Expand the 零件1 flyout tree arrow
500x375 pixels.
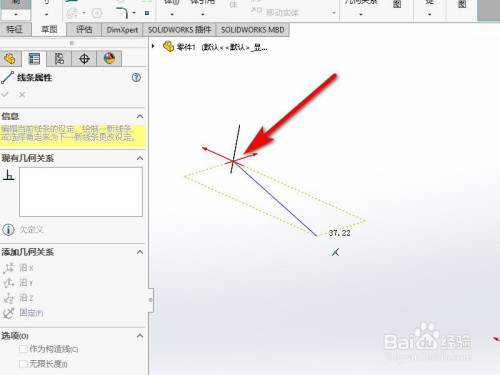tap(153, 46)
